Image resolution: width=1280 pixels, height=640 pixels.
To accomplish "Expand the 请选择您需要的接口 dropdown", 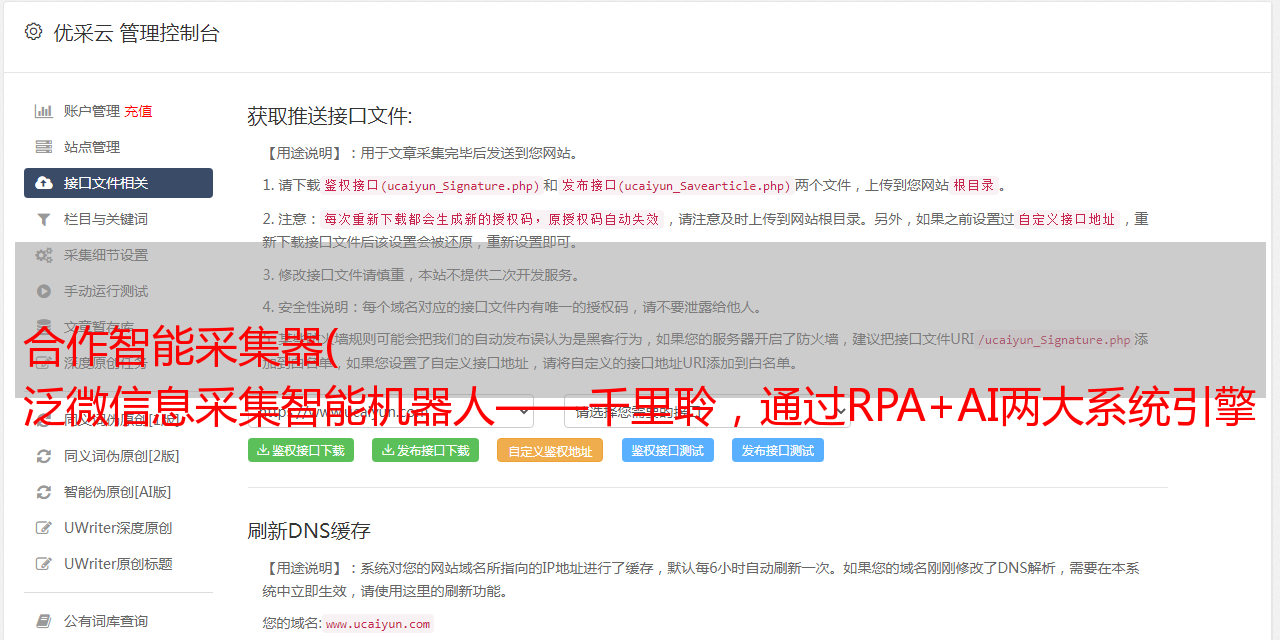I will (707, 411).
